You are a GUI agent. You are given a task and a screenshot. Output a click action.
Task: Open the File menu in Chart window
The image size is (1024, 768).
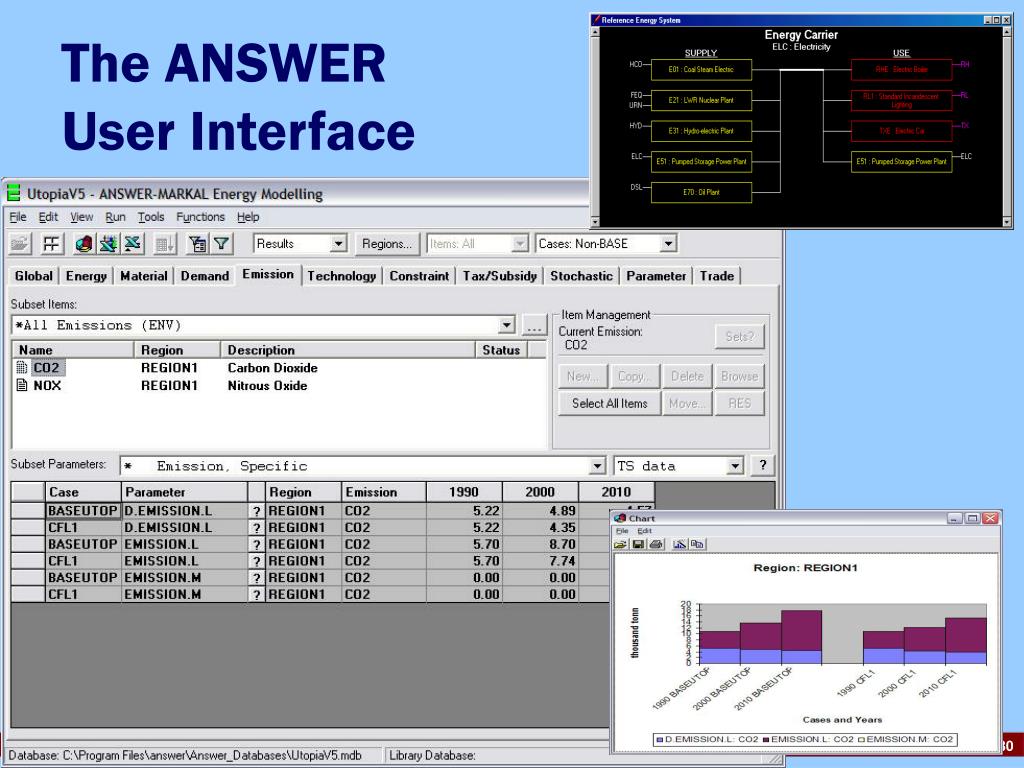coord(622,531)
